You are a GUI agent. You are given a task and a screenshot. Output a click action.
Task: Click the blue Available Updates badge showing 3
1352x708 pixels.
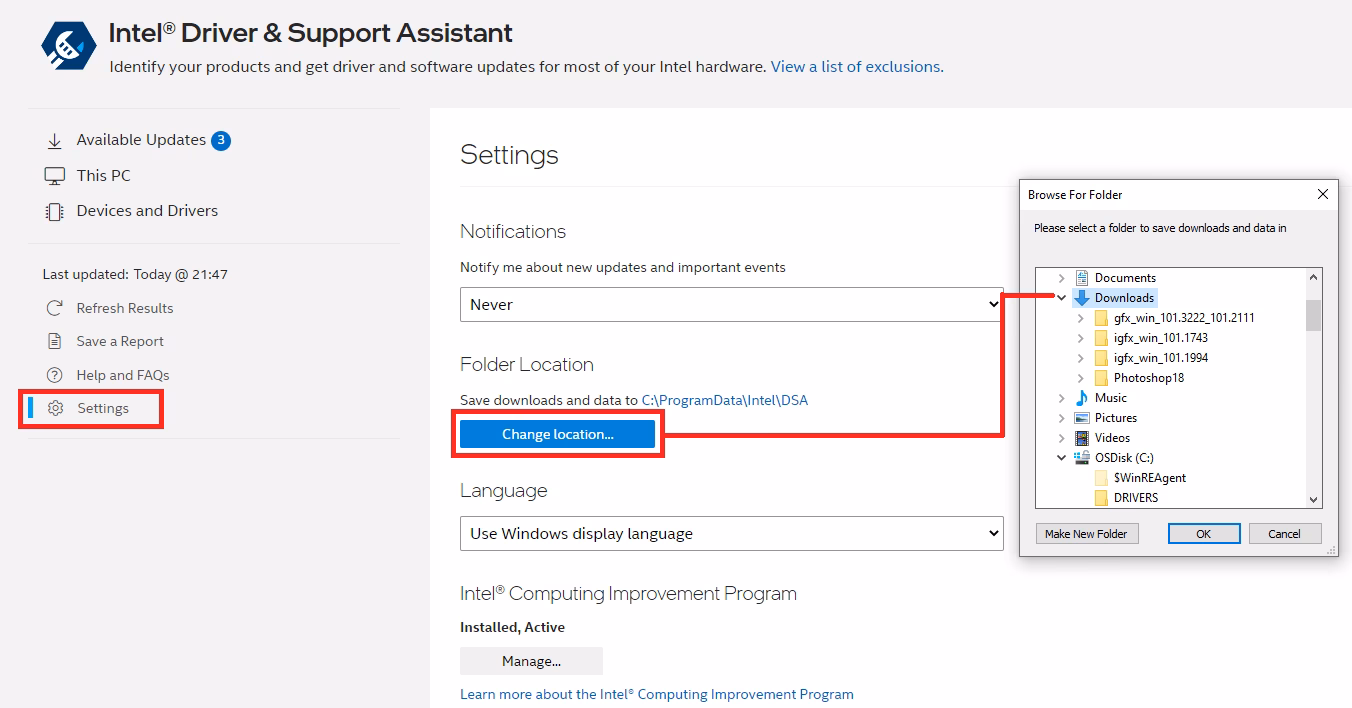point(221,140)
